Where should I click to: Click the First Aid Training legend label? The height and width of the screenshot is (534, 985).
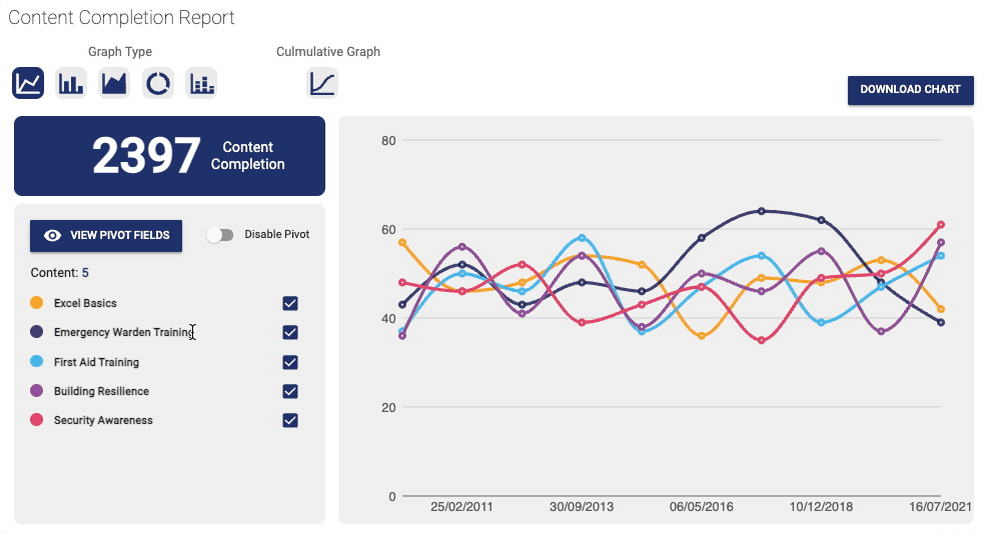(96, 362)
